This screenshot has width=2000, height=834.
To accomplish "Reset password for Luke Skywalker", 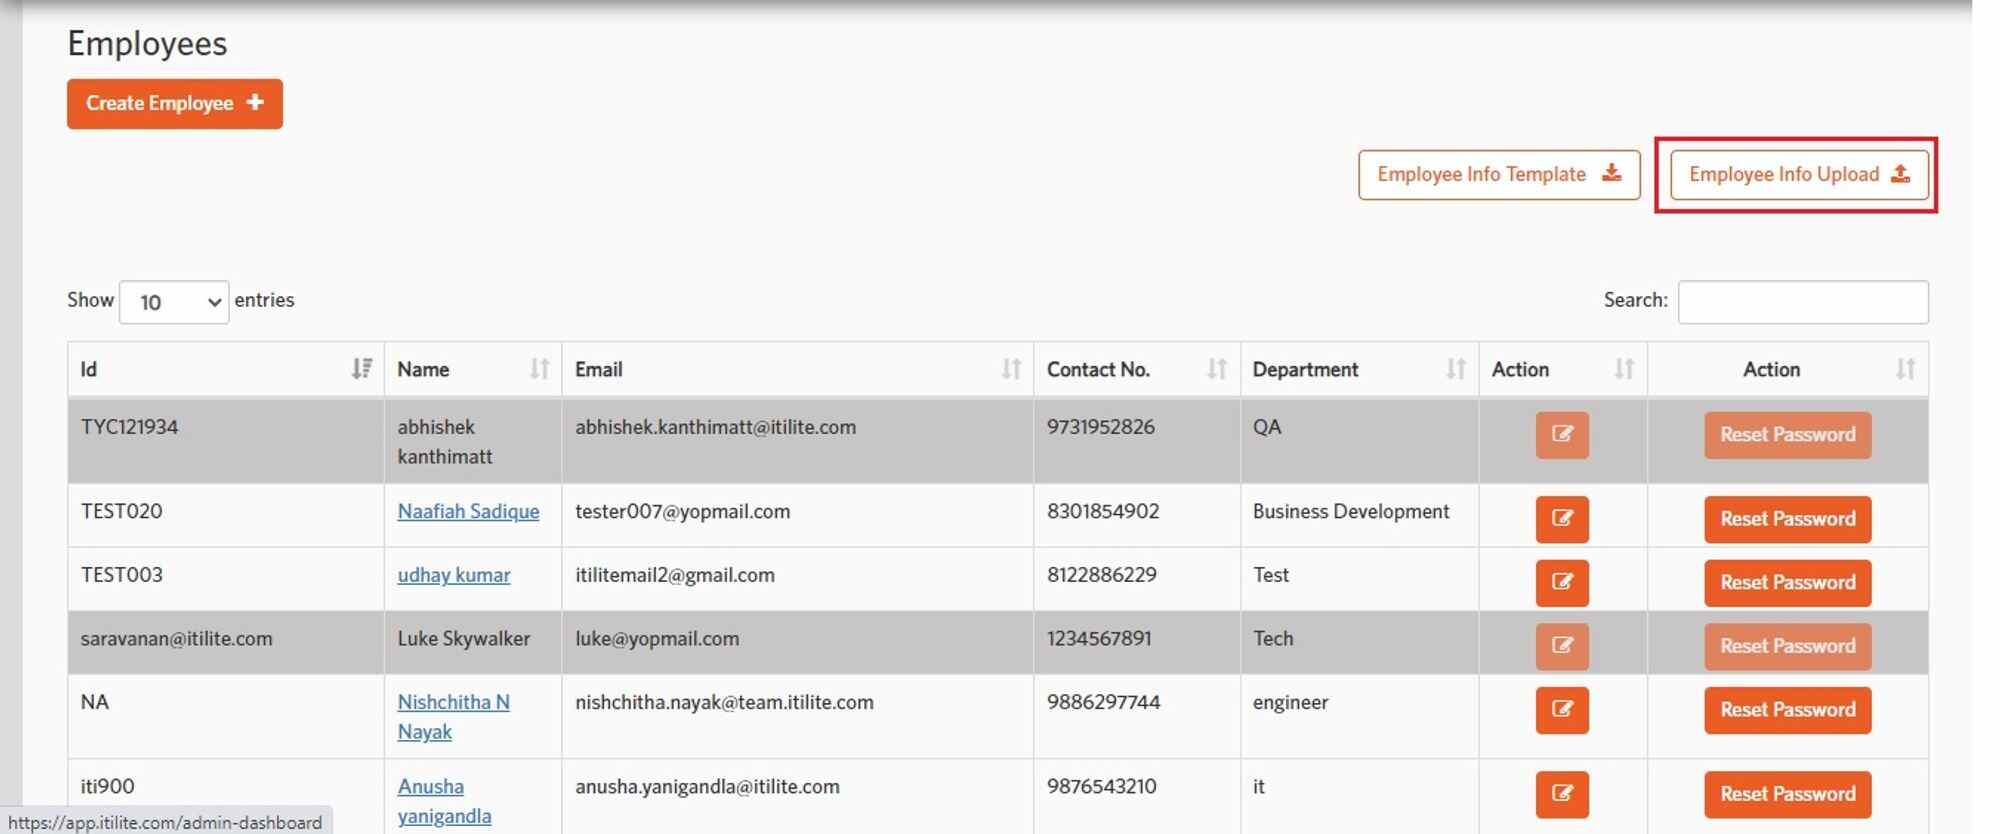I will 1787,646.
